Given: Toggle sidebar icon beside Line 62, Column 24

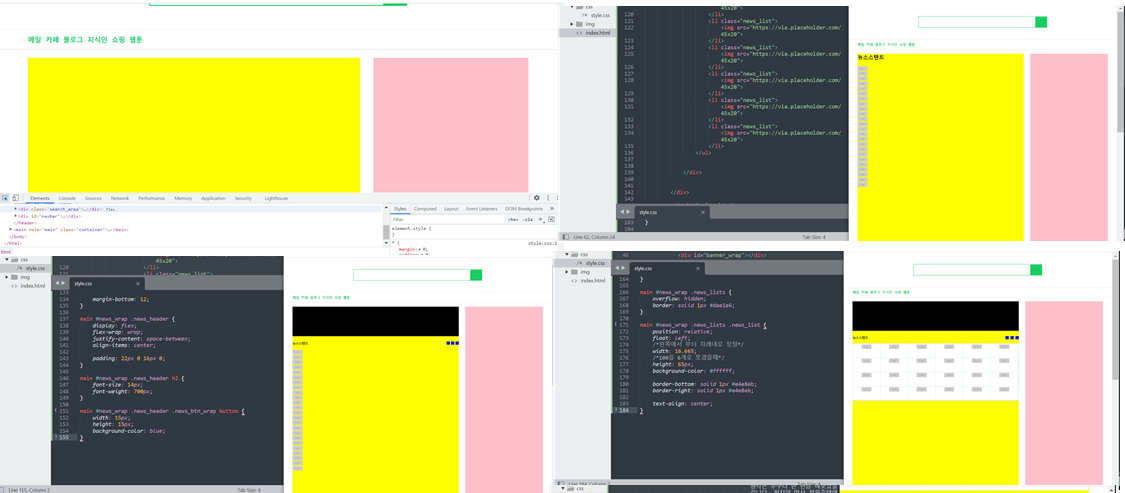Looking at the screenshot, I should coord(565,237).
